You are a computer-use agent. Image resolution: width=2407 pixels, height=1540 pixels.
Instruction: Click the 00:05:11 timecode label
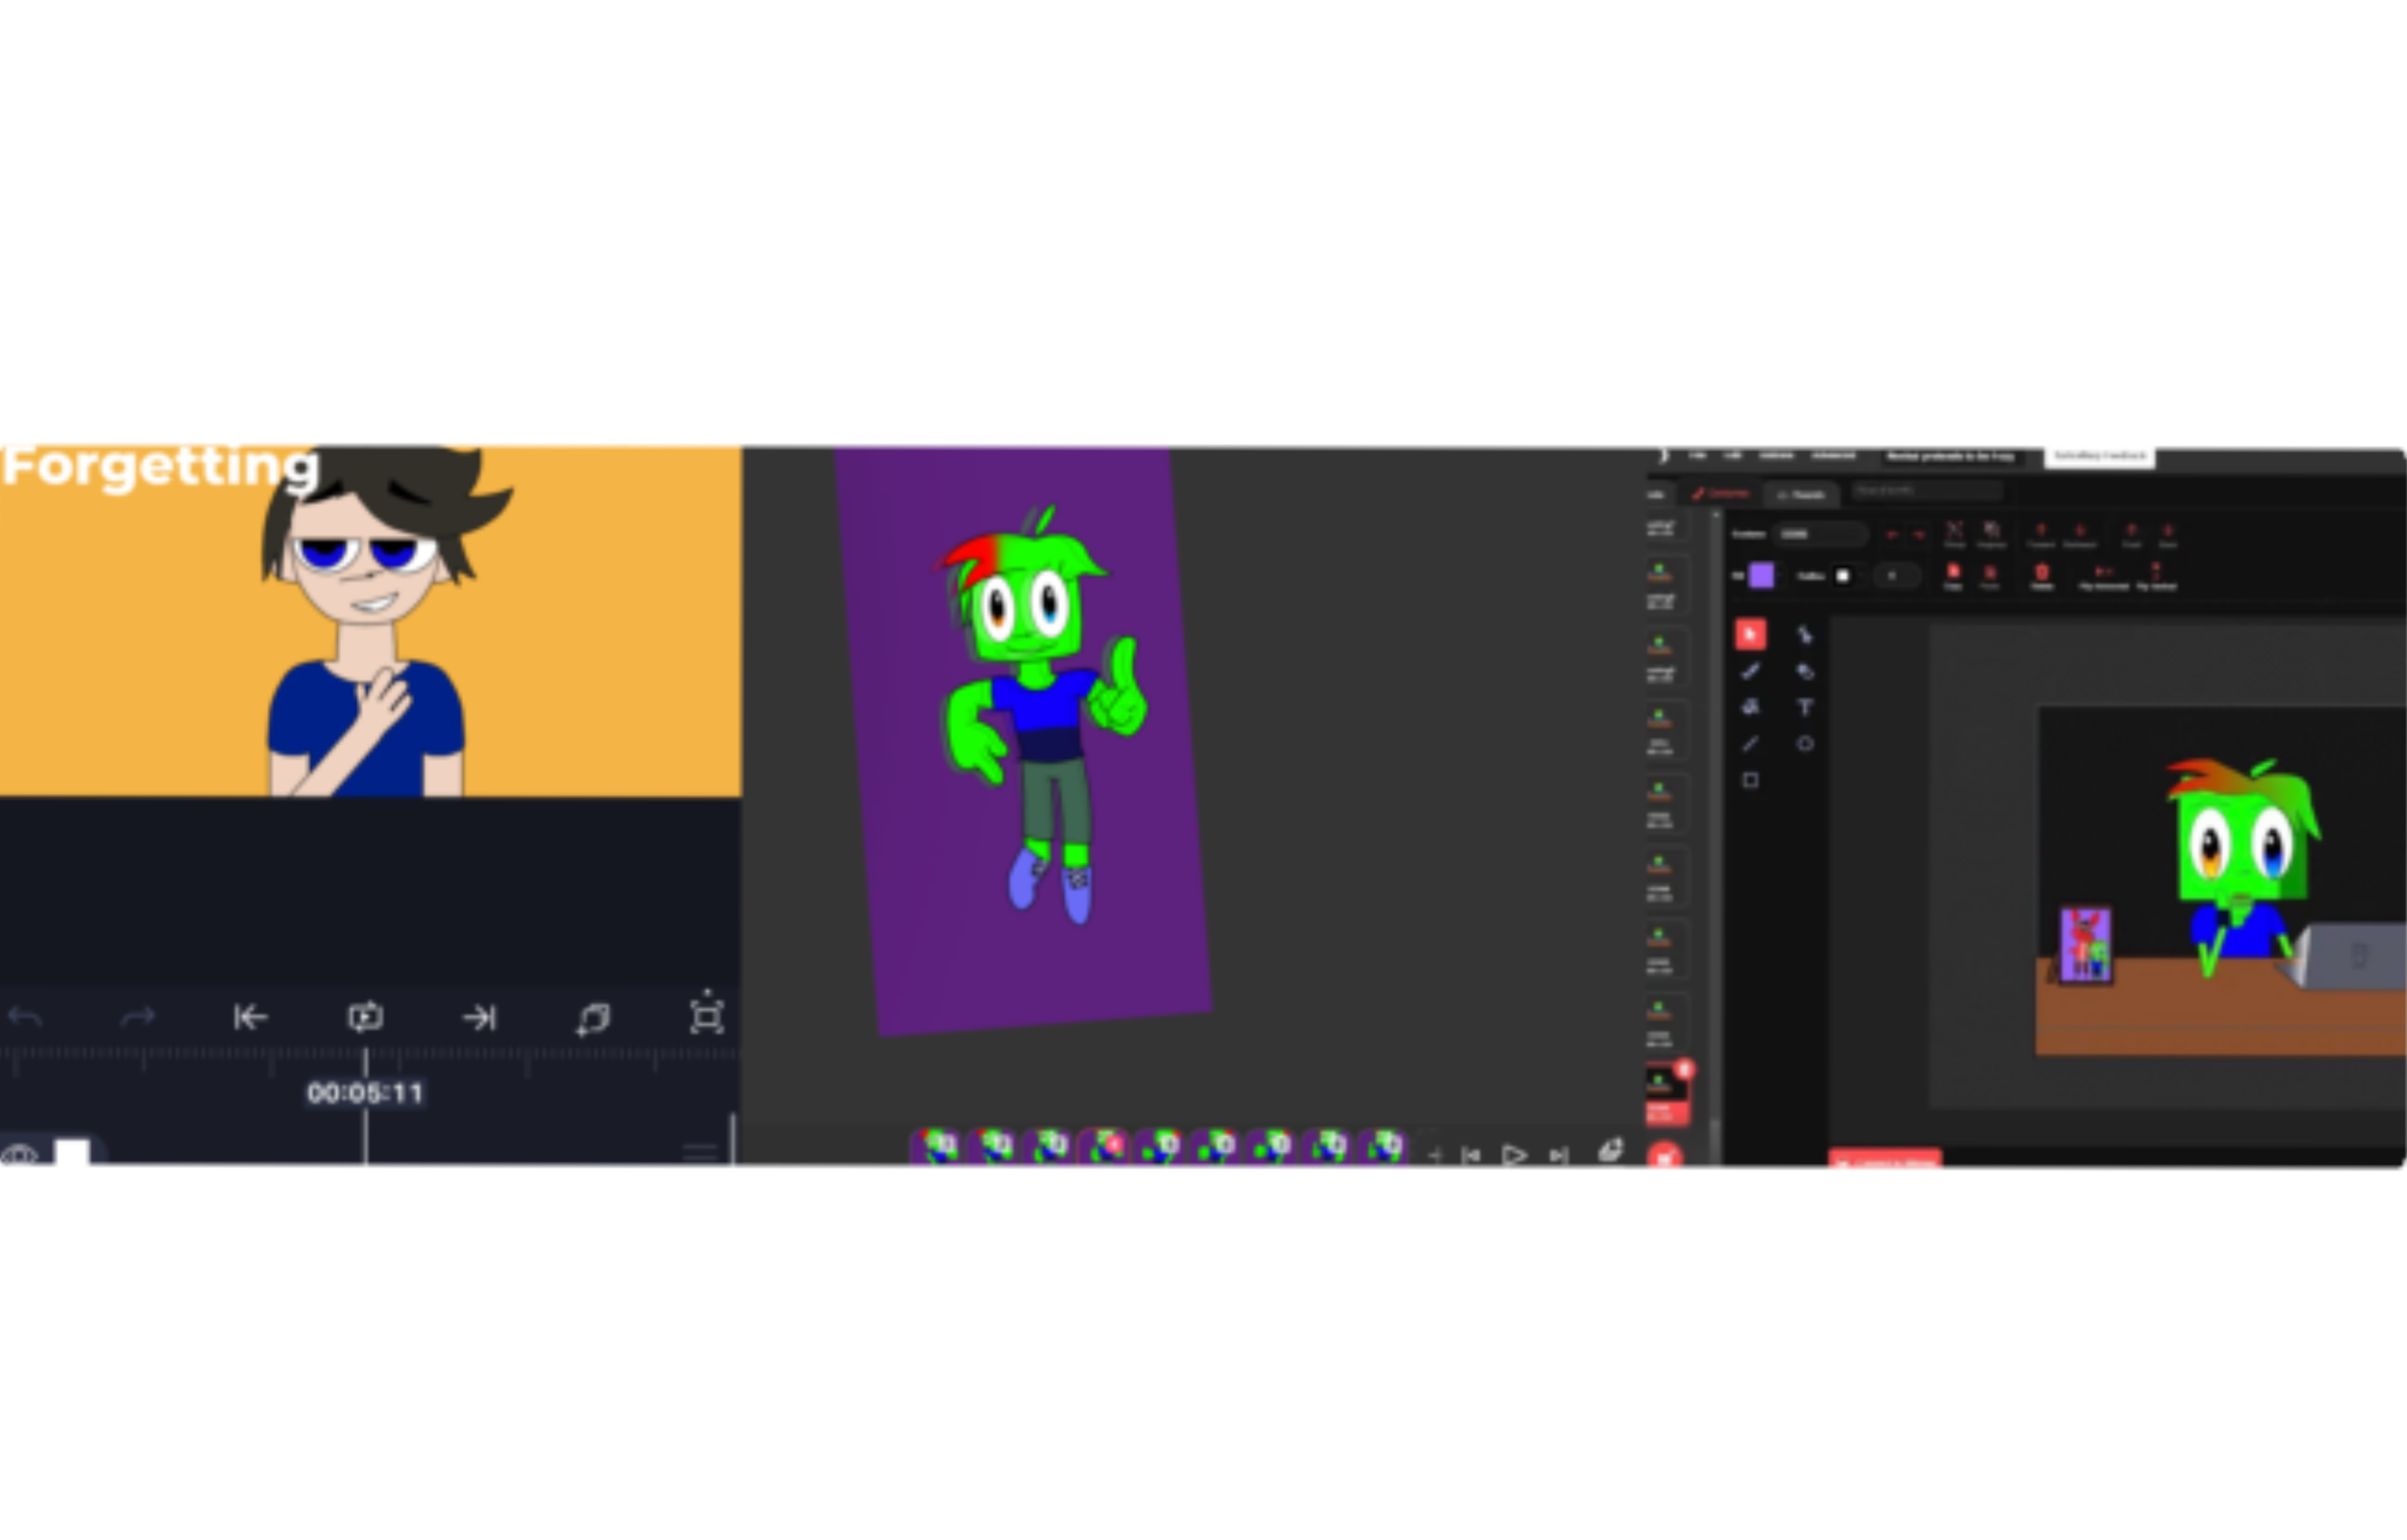pyautogui.click(x=365, y=1093)
